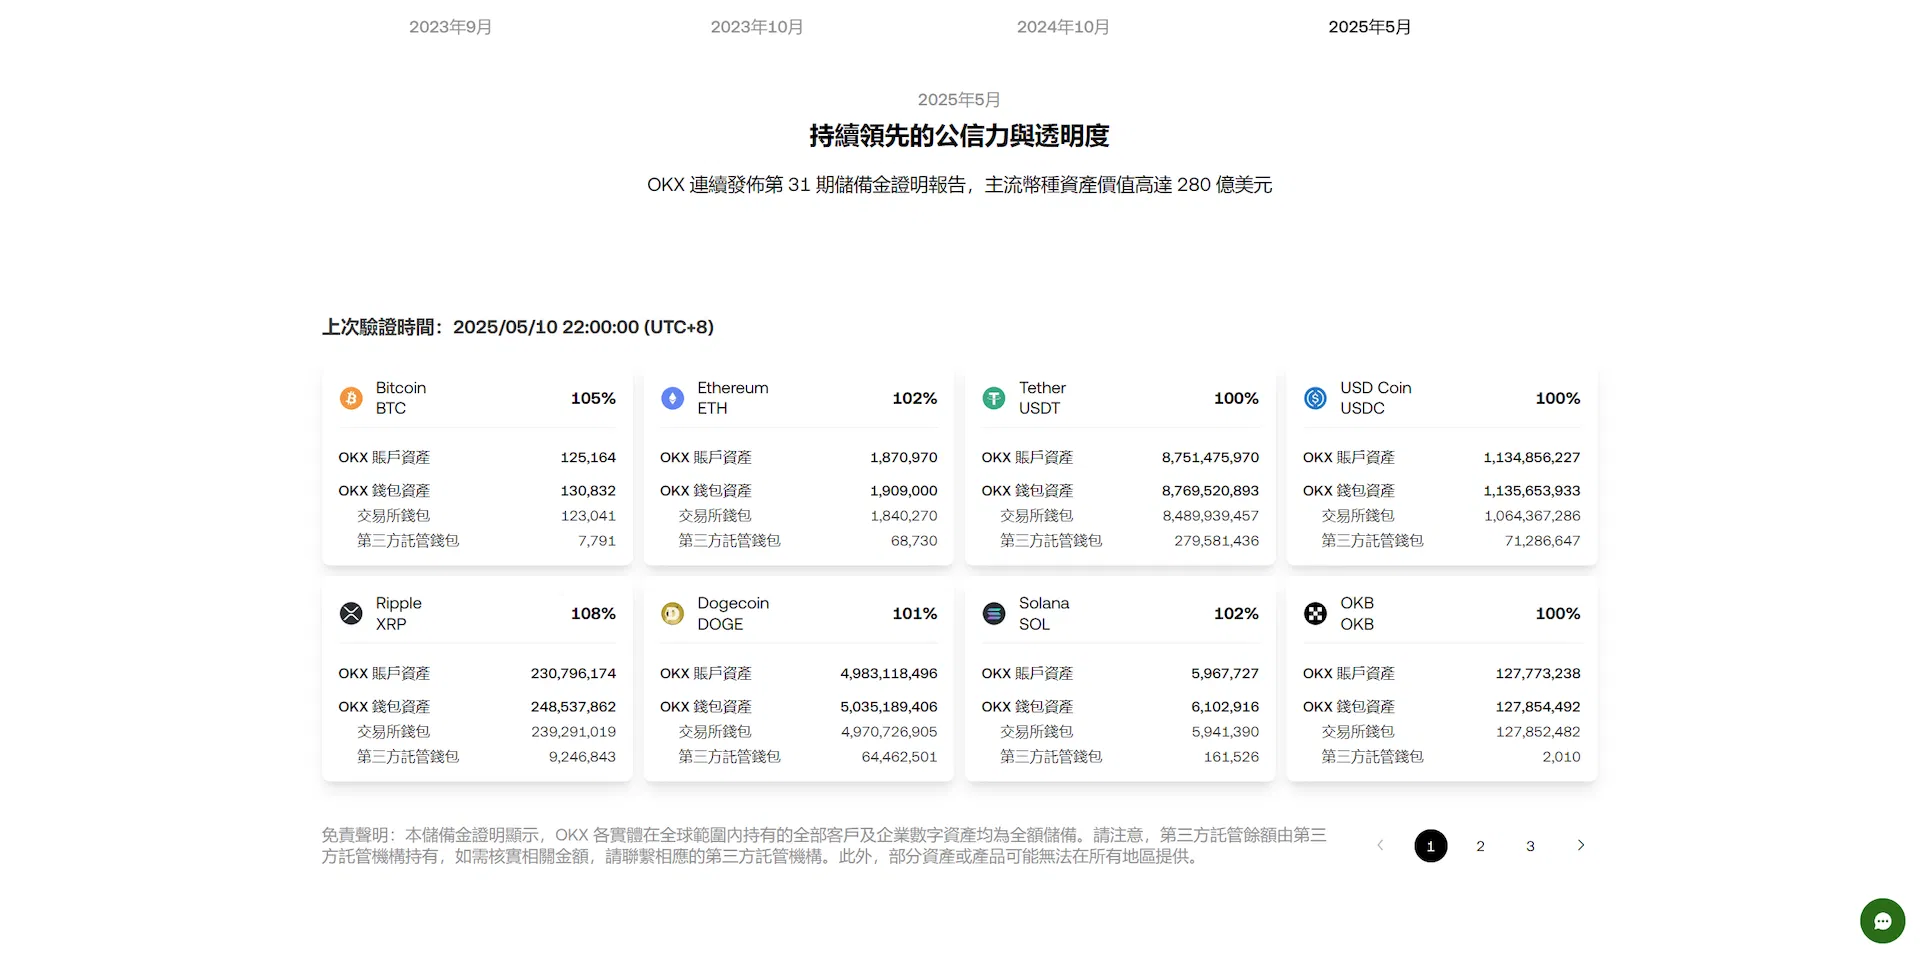1920x955 pixels.
Task: Open the live chat support bubble
Action: click(1883, 921)
